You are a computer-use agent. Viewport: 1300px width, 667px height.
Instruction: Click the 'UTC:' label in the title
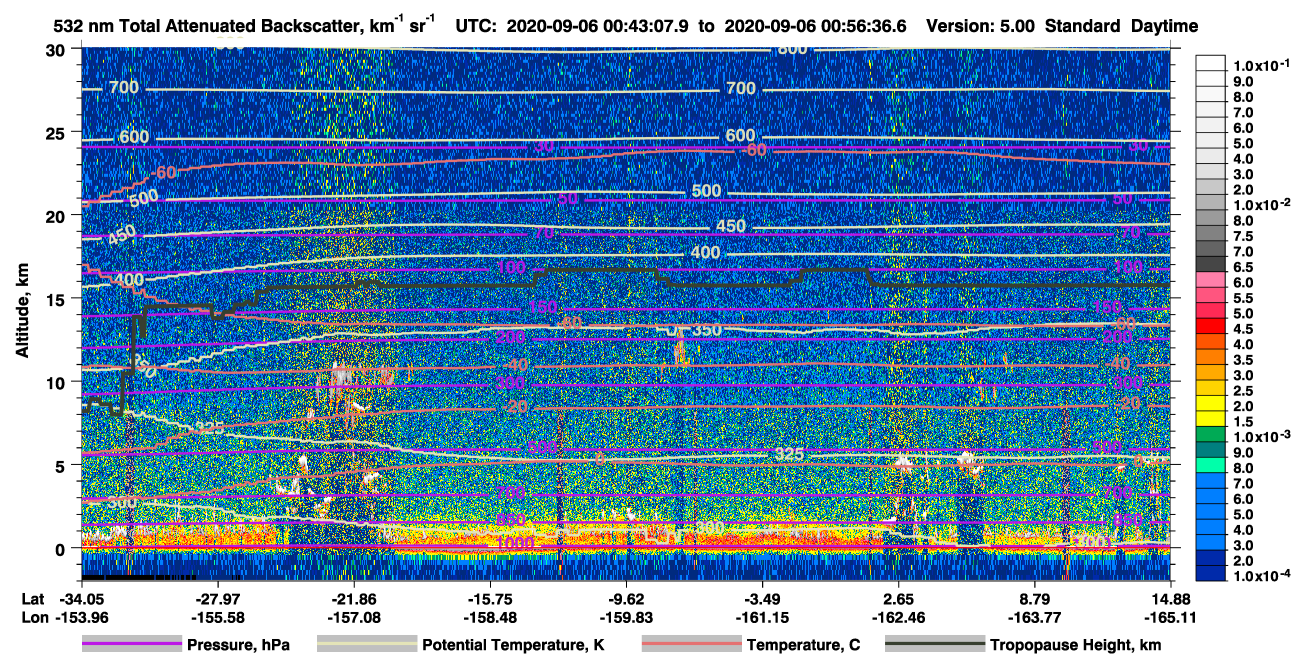pyautogui.click(x=475, y=26)
